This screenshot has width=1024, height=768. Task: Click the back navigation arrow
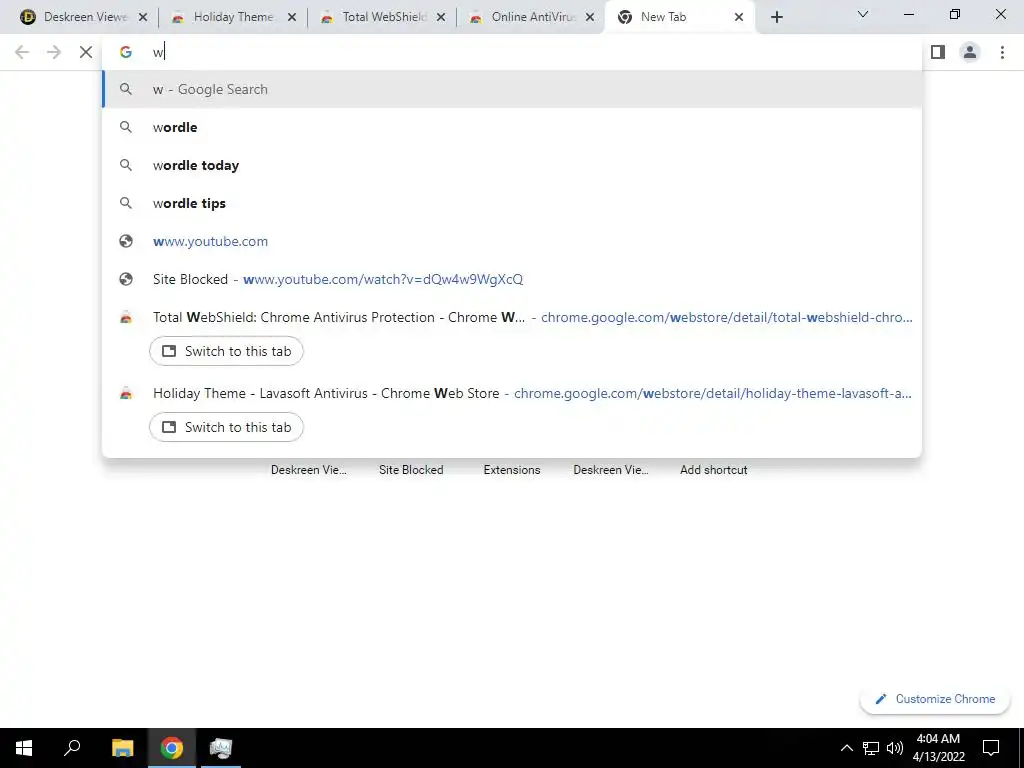click(x=22, y=52)
